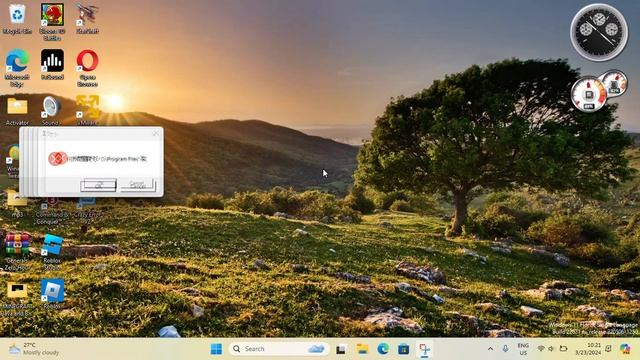Open Wi-Fi network settings in the tray
The image size is (640, 360).
click(541, 349)
